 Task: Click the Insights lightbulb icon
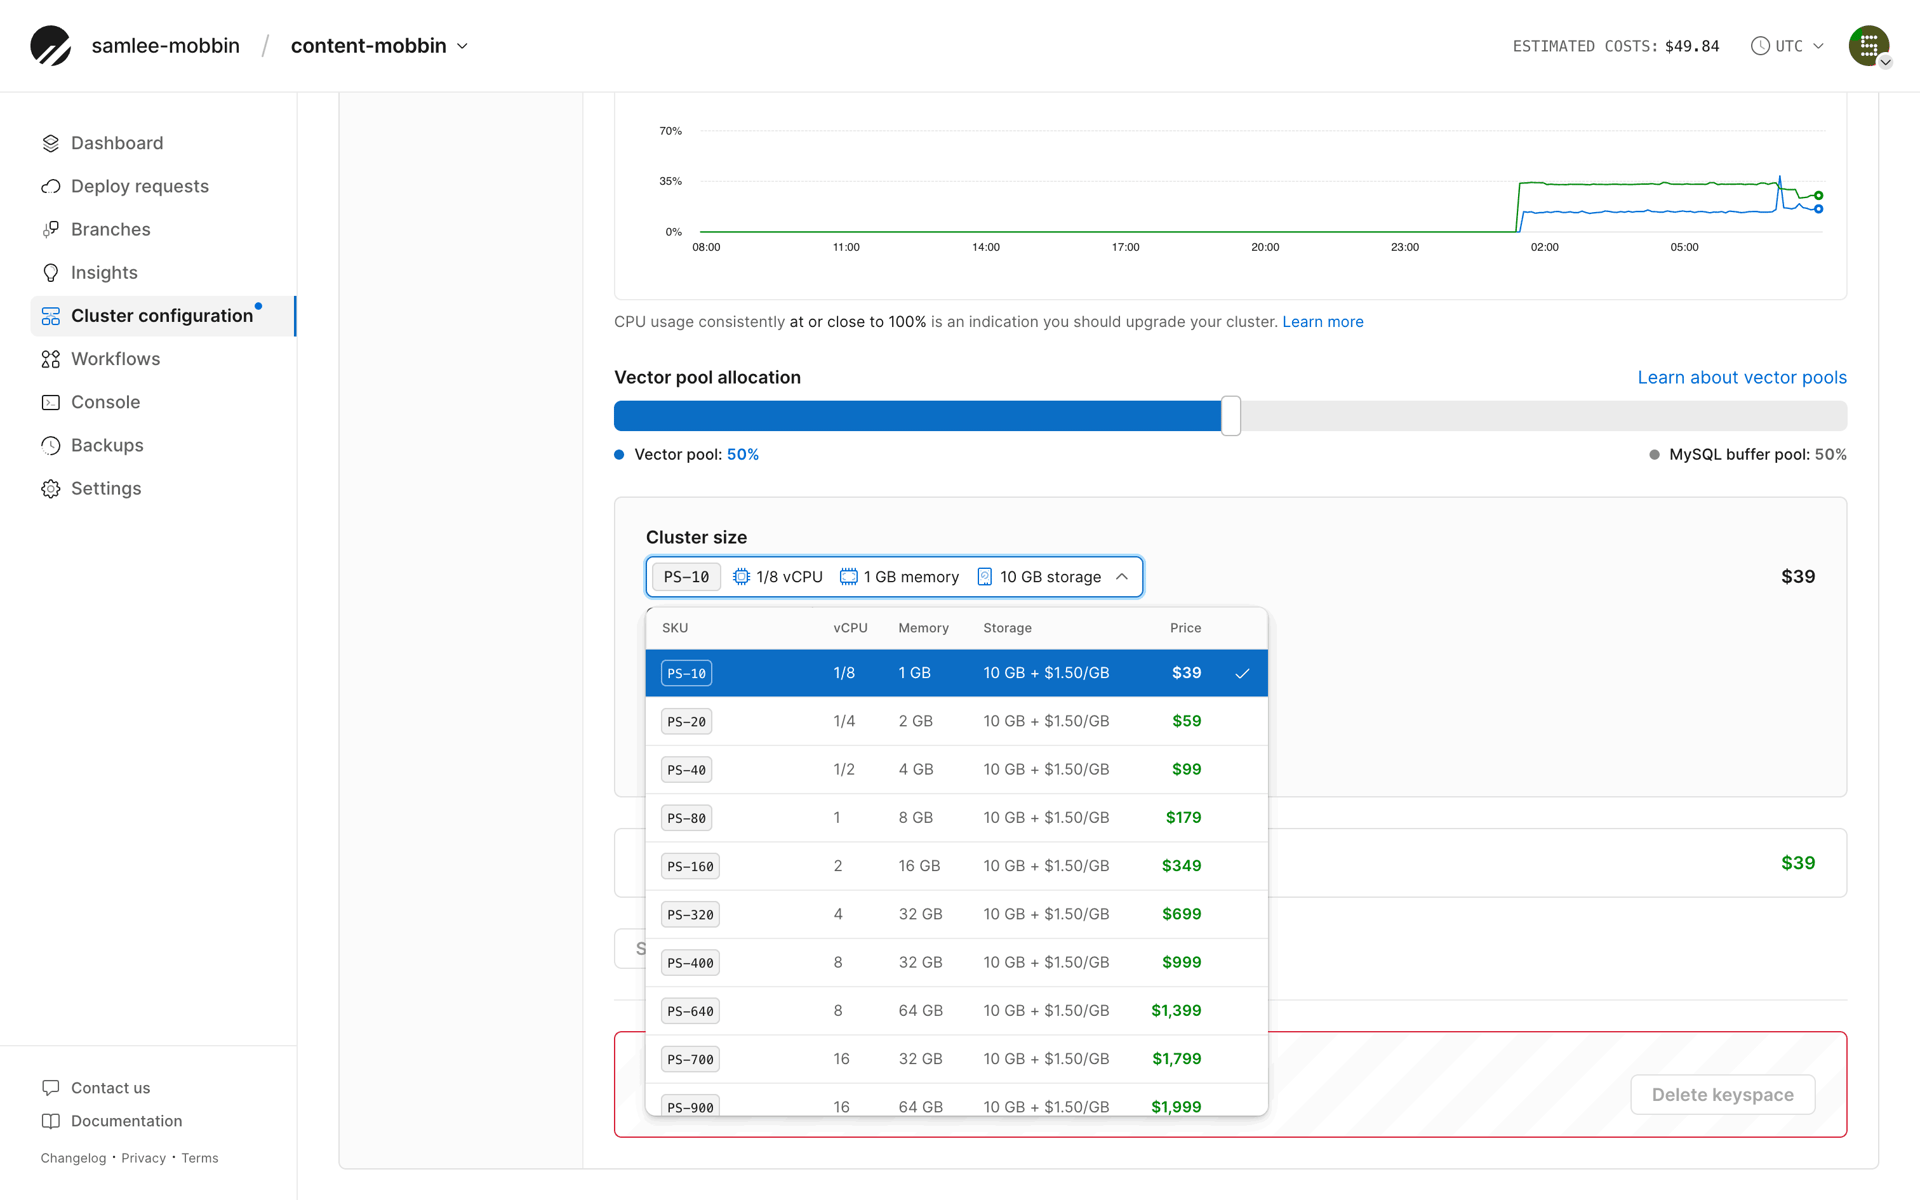click(x=51, y=272)
